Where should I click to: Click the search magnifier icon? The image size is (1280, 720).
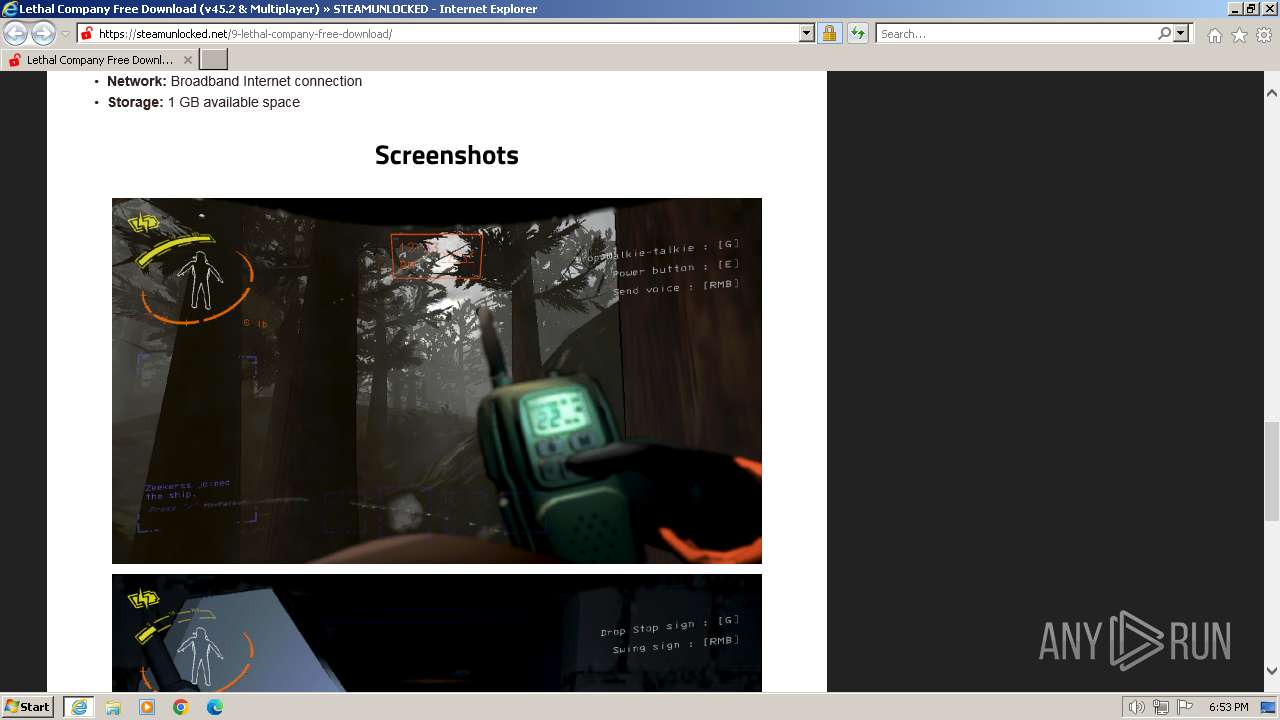[x=1164, y=33]
